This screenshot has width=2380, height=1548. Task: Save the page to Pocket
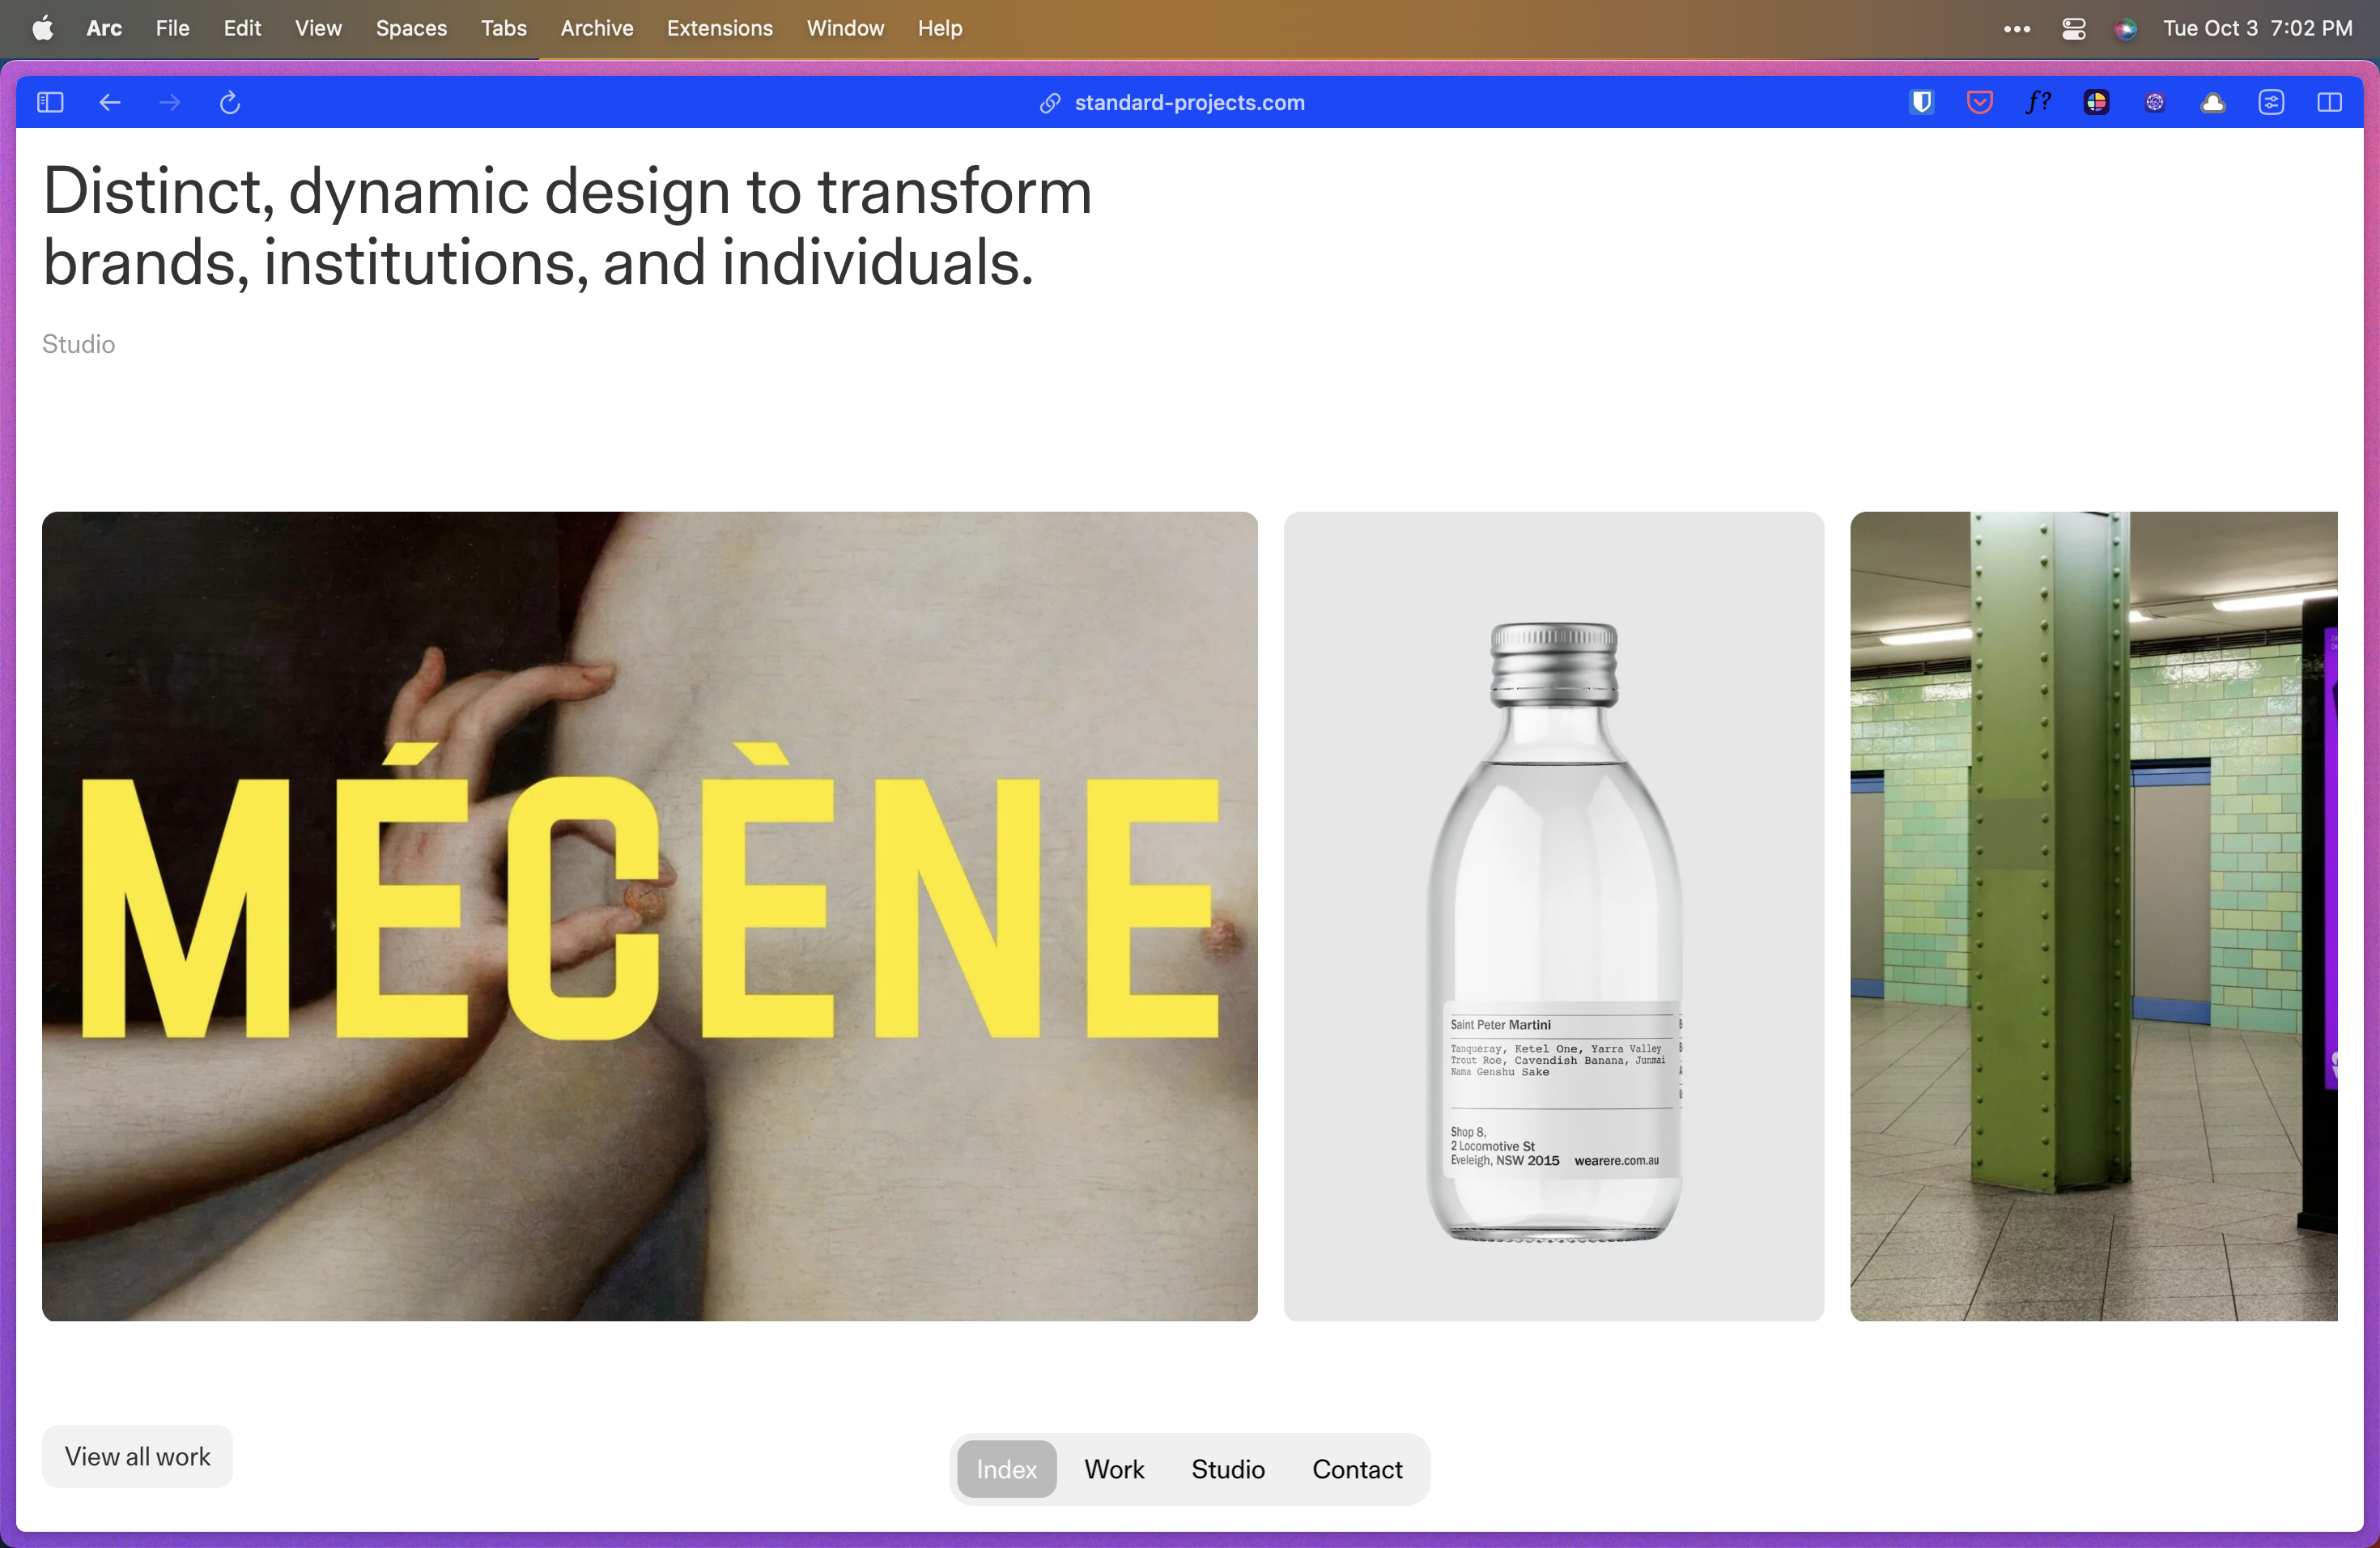(1979, 102)
